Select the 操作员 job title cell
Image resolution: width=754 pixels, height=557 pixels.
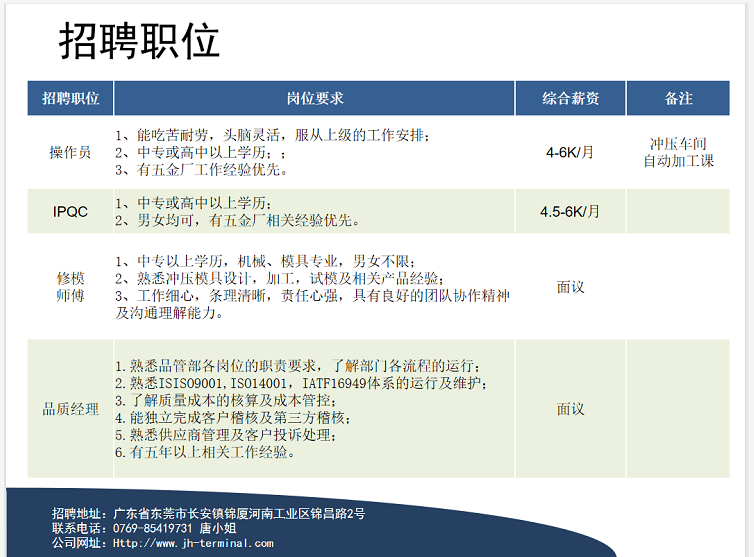pyautogui.click(x=70, y=153)
